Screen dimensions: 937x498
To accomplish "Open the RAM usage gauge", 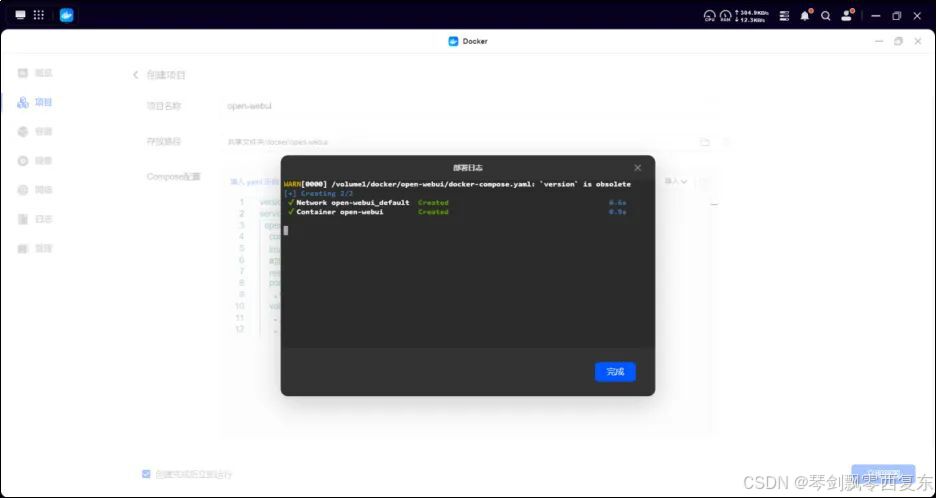I will click(x=725, y=16).
